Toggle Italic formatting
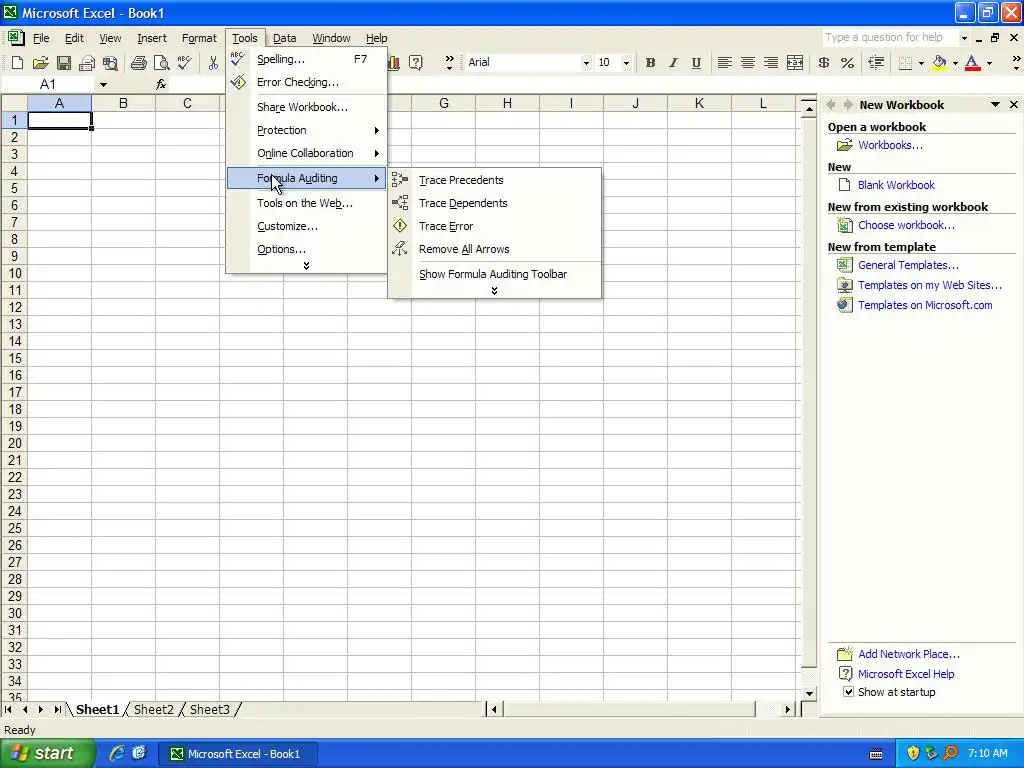The width and height of the screenshot is (1024, 768). click(673, 63)
